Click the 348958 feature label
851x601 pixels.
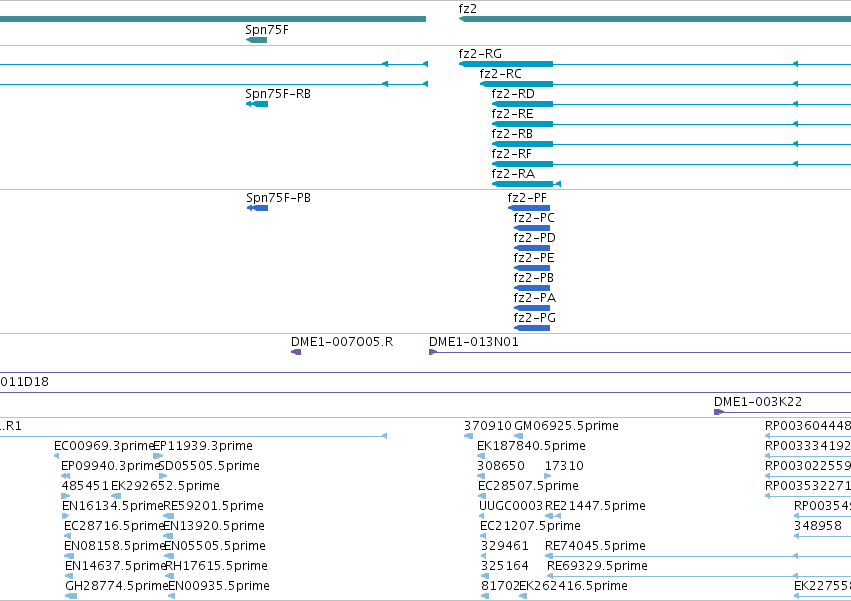pyautogui.click(x=818, y=526)
